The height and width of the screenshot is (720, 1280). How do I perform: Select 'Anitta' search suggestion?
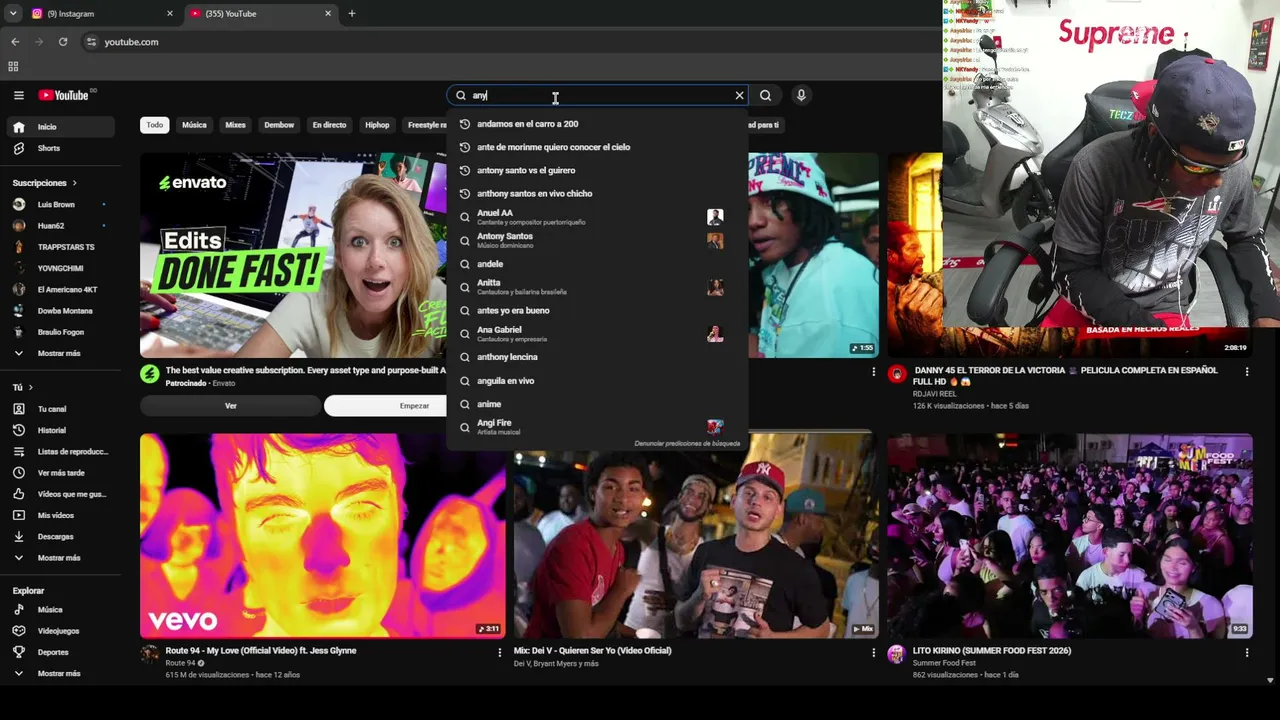(597, 287)
